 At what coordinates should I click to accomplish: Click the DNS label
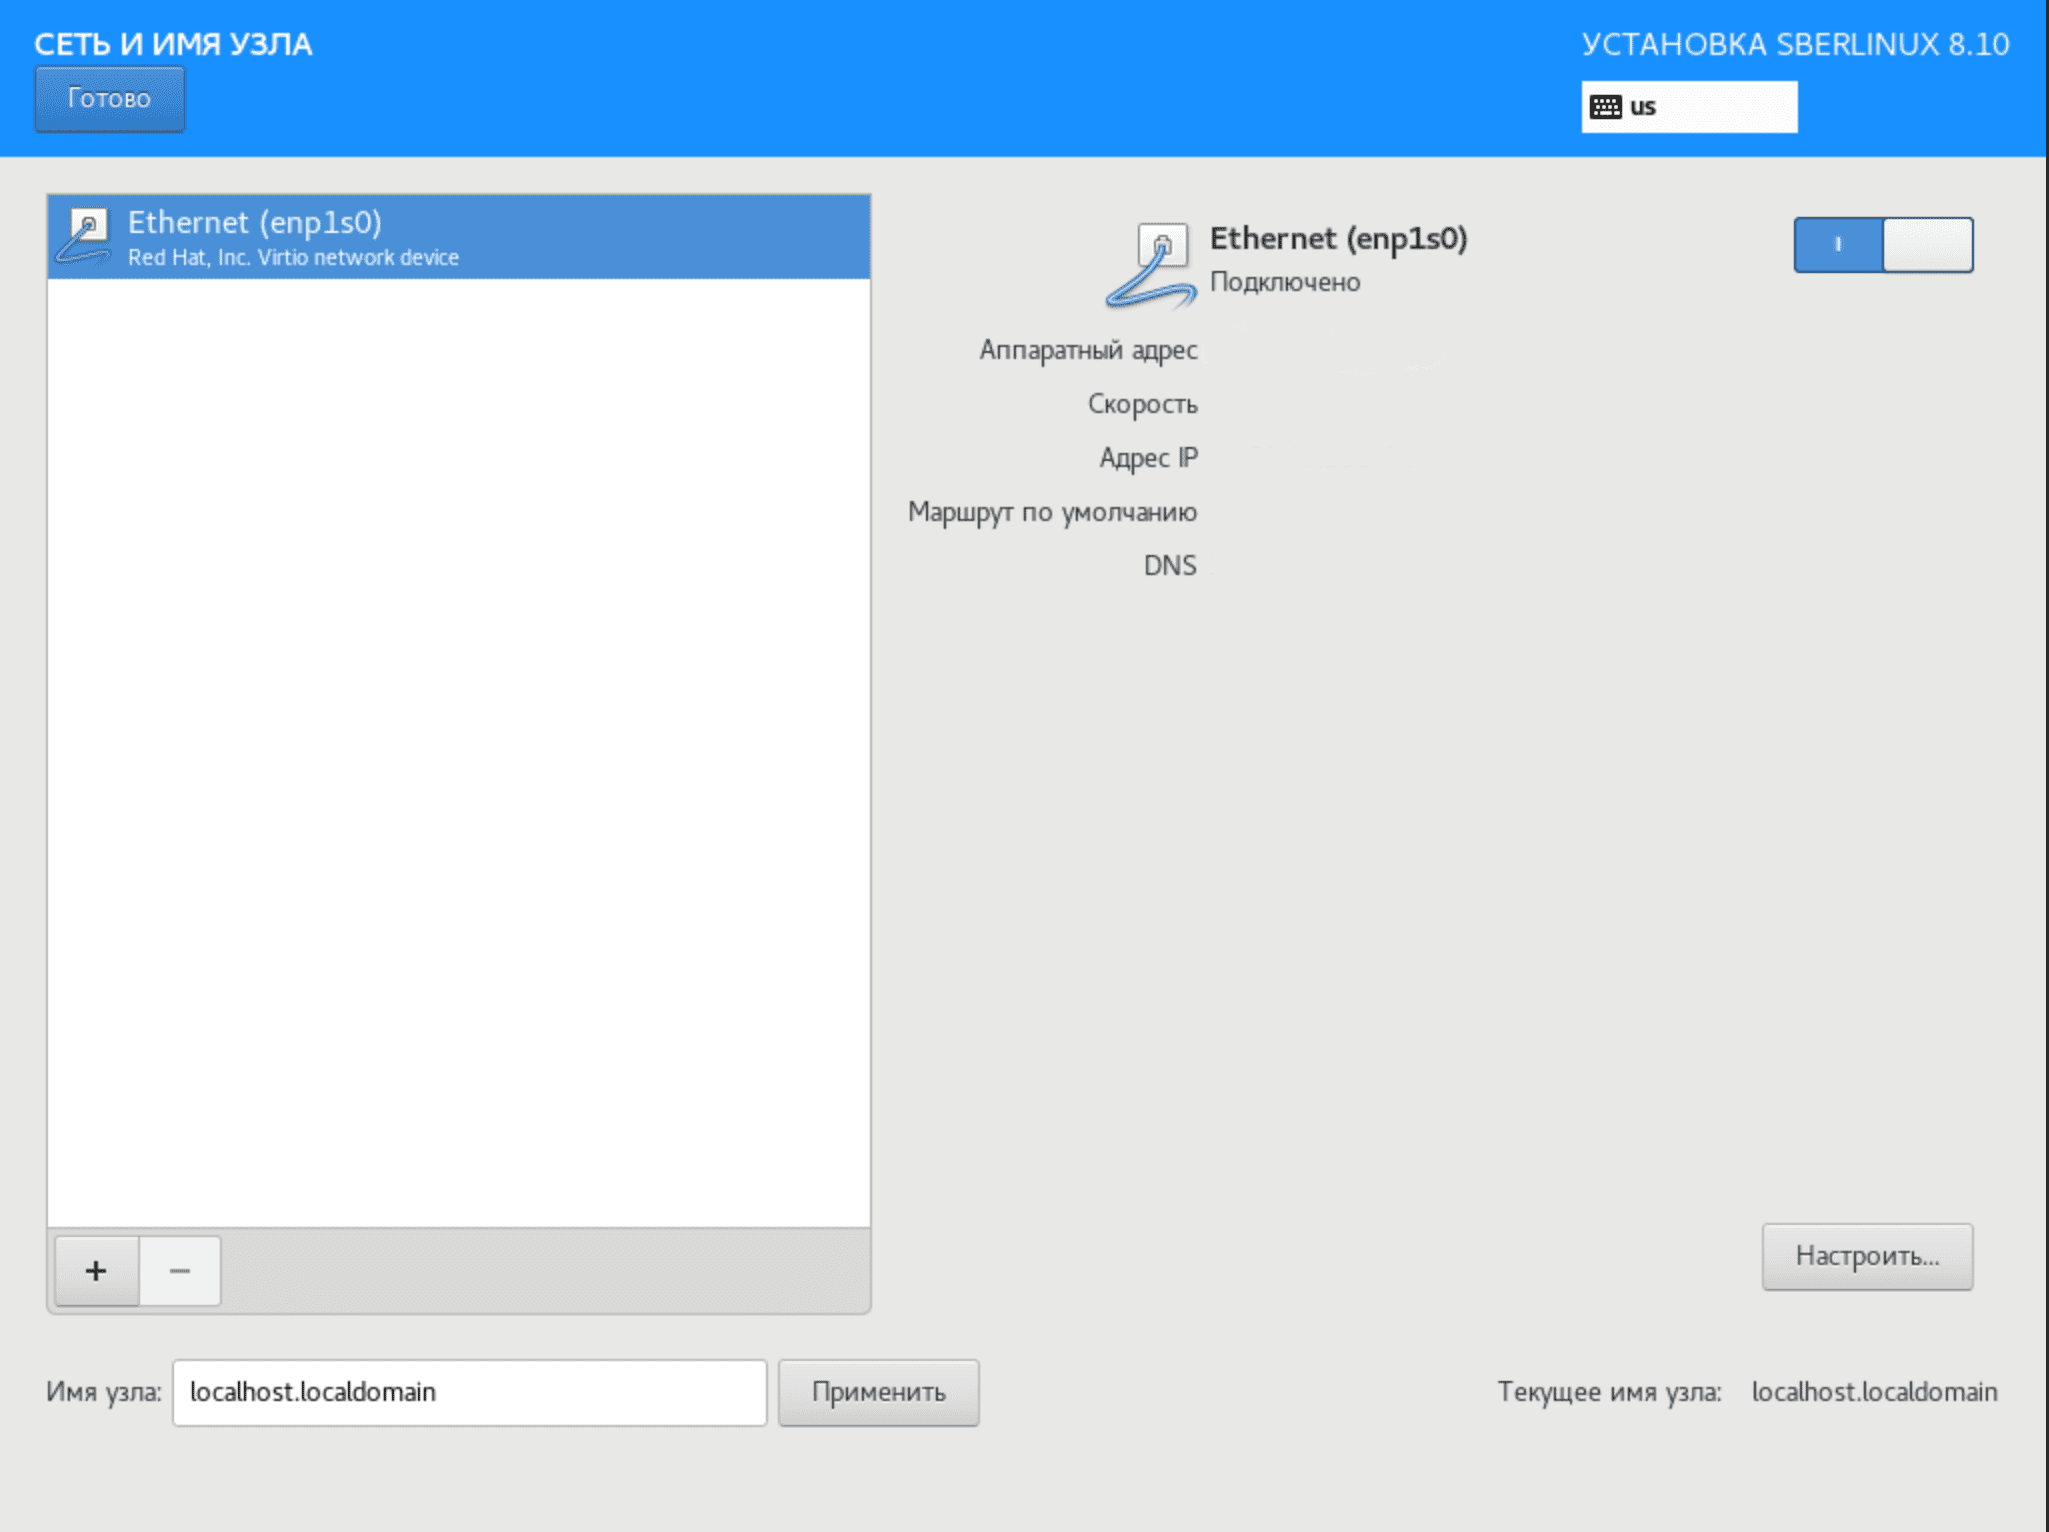click(x=1170, y=566)
